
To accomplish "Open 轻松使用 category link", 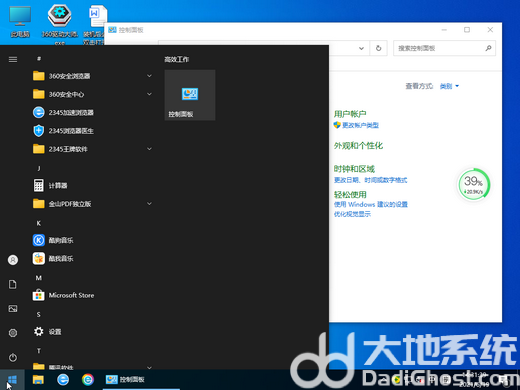I will [350, 194].
